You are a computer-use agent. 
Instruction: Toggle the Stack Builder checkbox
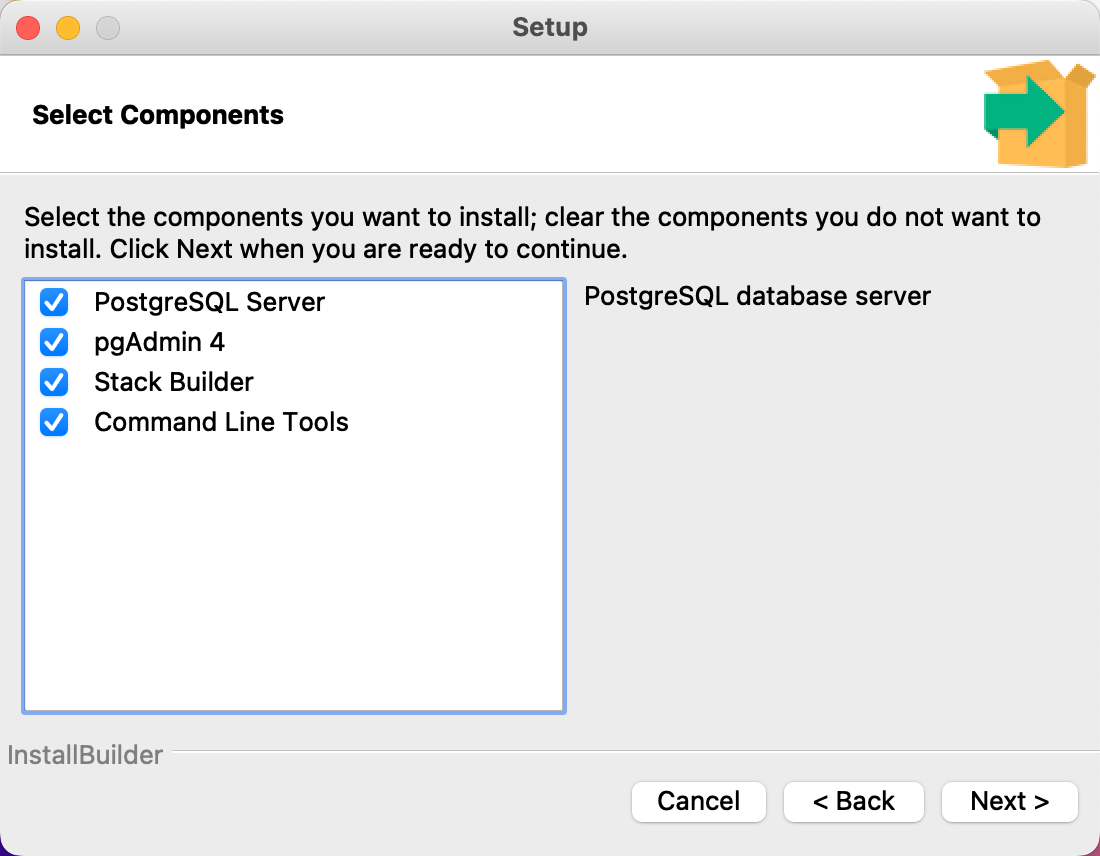click(x=54, y=382)
